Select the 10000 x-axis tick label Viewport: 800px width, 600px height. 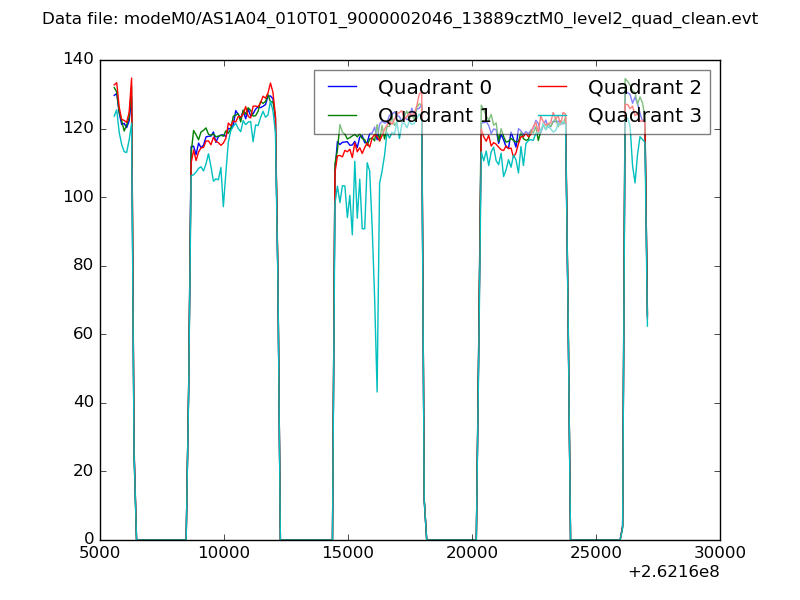pyautogui.click(x=224, y=553)
